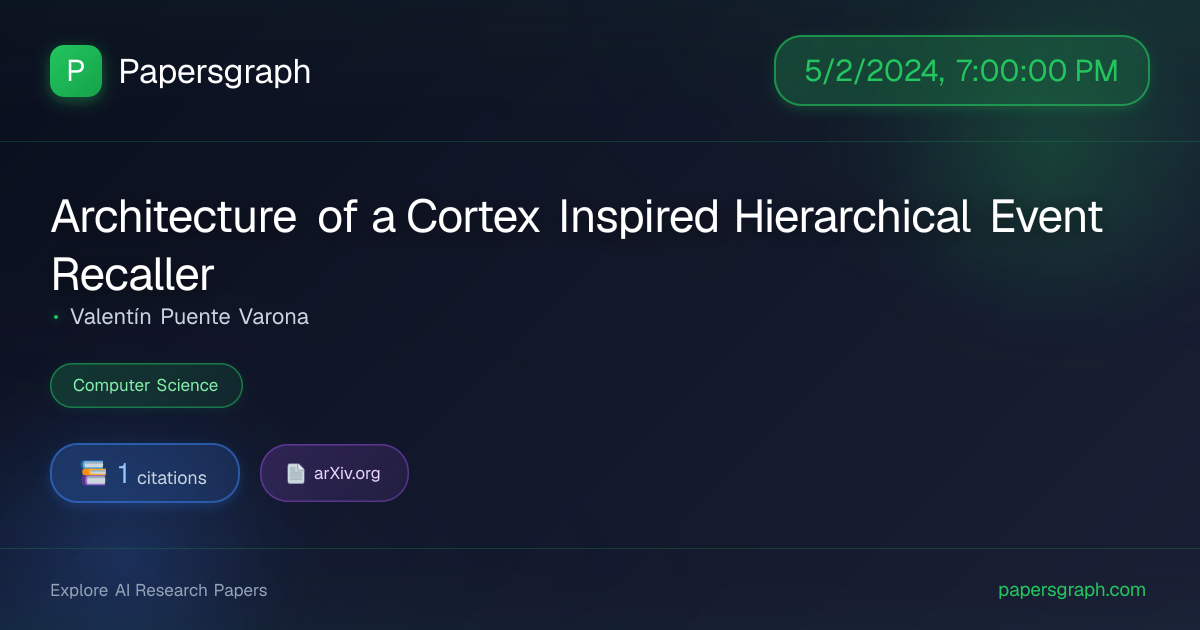Image resolution: width=1200 pixels, height=630 pixels.
Task: Click the 7:00:00 PM time in badge
Action: (x=1037, y=71)
